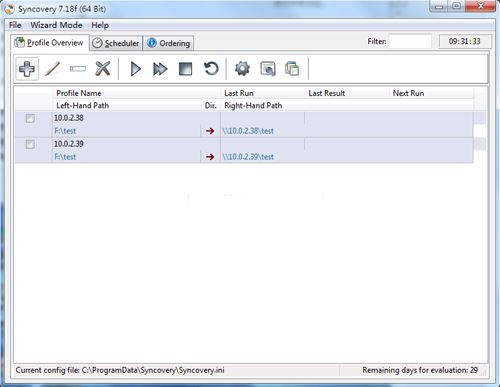Click the \\10.0.2.38\test right-hand path
The width and height of the screenshot is (500, 387).
click(248, 131)
